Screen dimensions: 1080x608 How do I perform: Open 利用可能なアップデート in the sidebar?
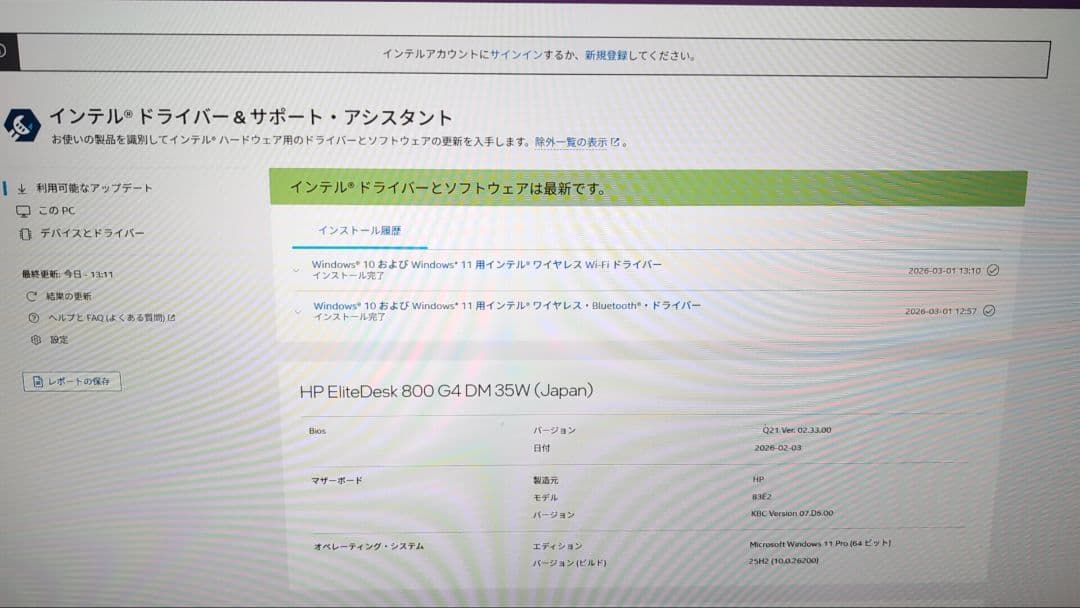[x=94, y=188]
